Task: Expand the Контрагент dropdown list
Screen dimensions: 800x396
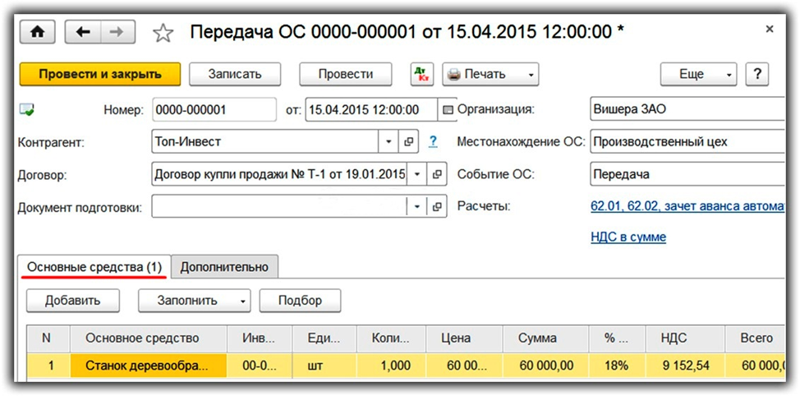Action: pos(388,141)
